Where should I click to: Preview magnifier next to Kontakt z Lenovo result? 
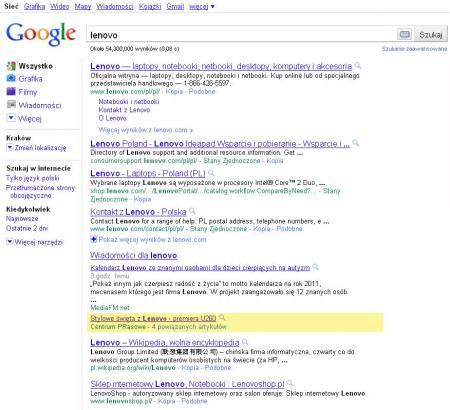[192, 211]
